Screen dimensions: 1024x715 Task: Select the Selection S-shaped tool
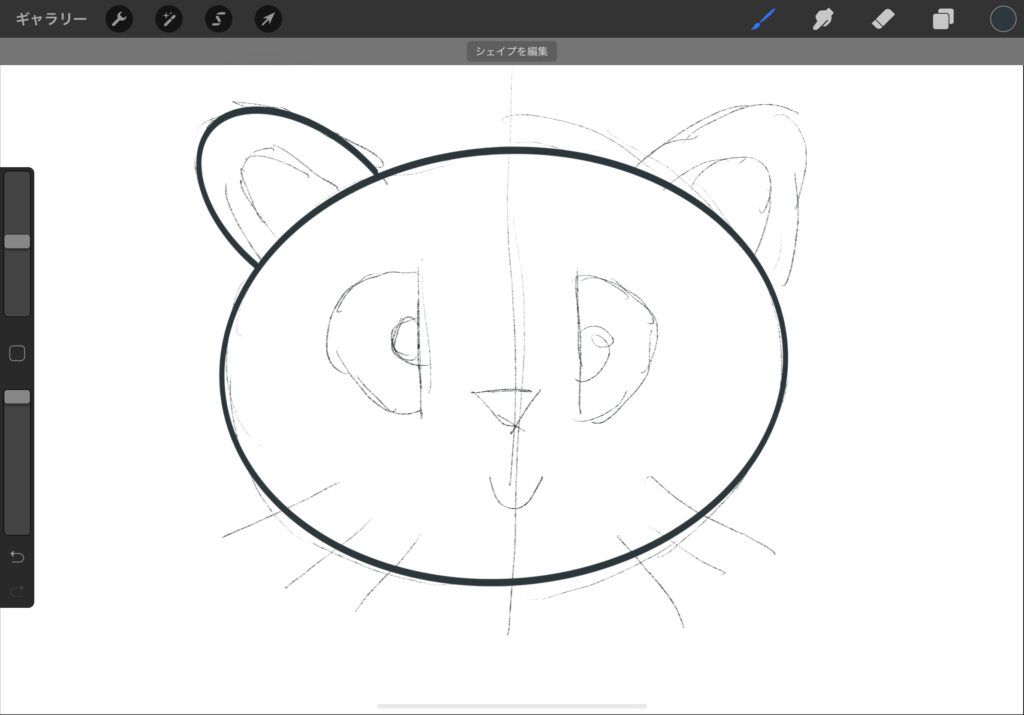[218, 19]
